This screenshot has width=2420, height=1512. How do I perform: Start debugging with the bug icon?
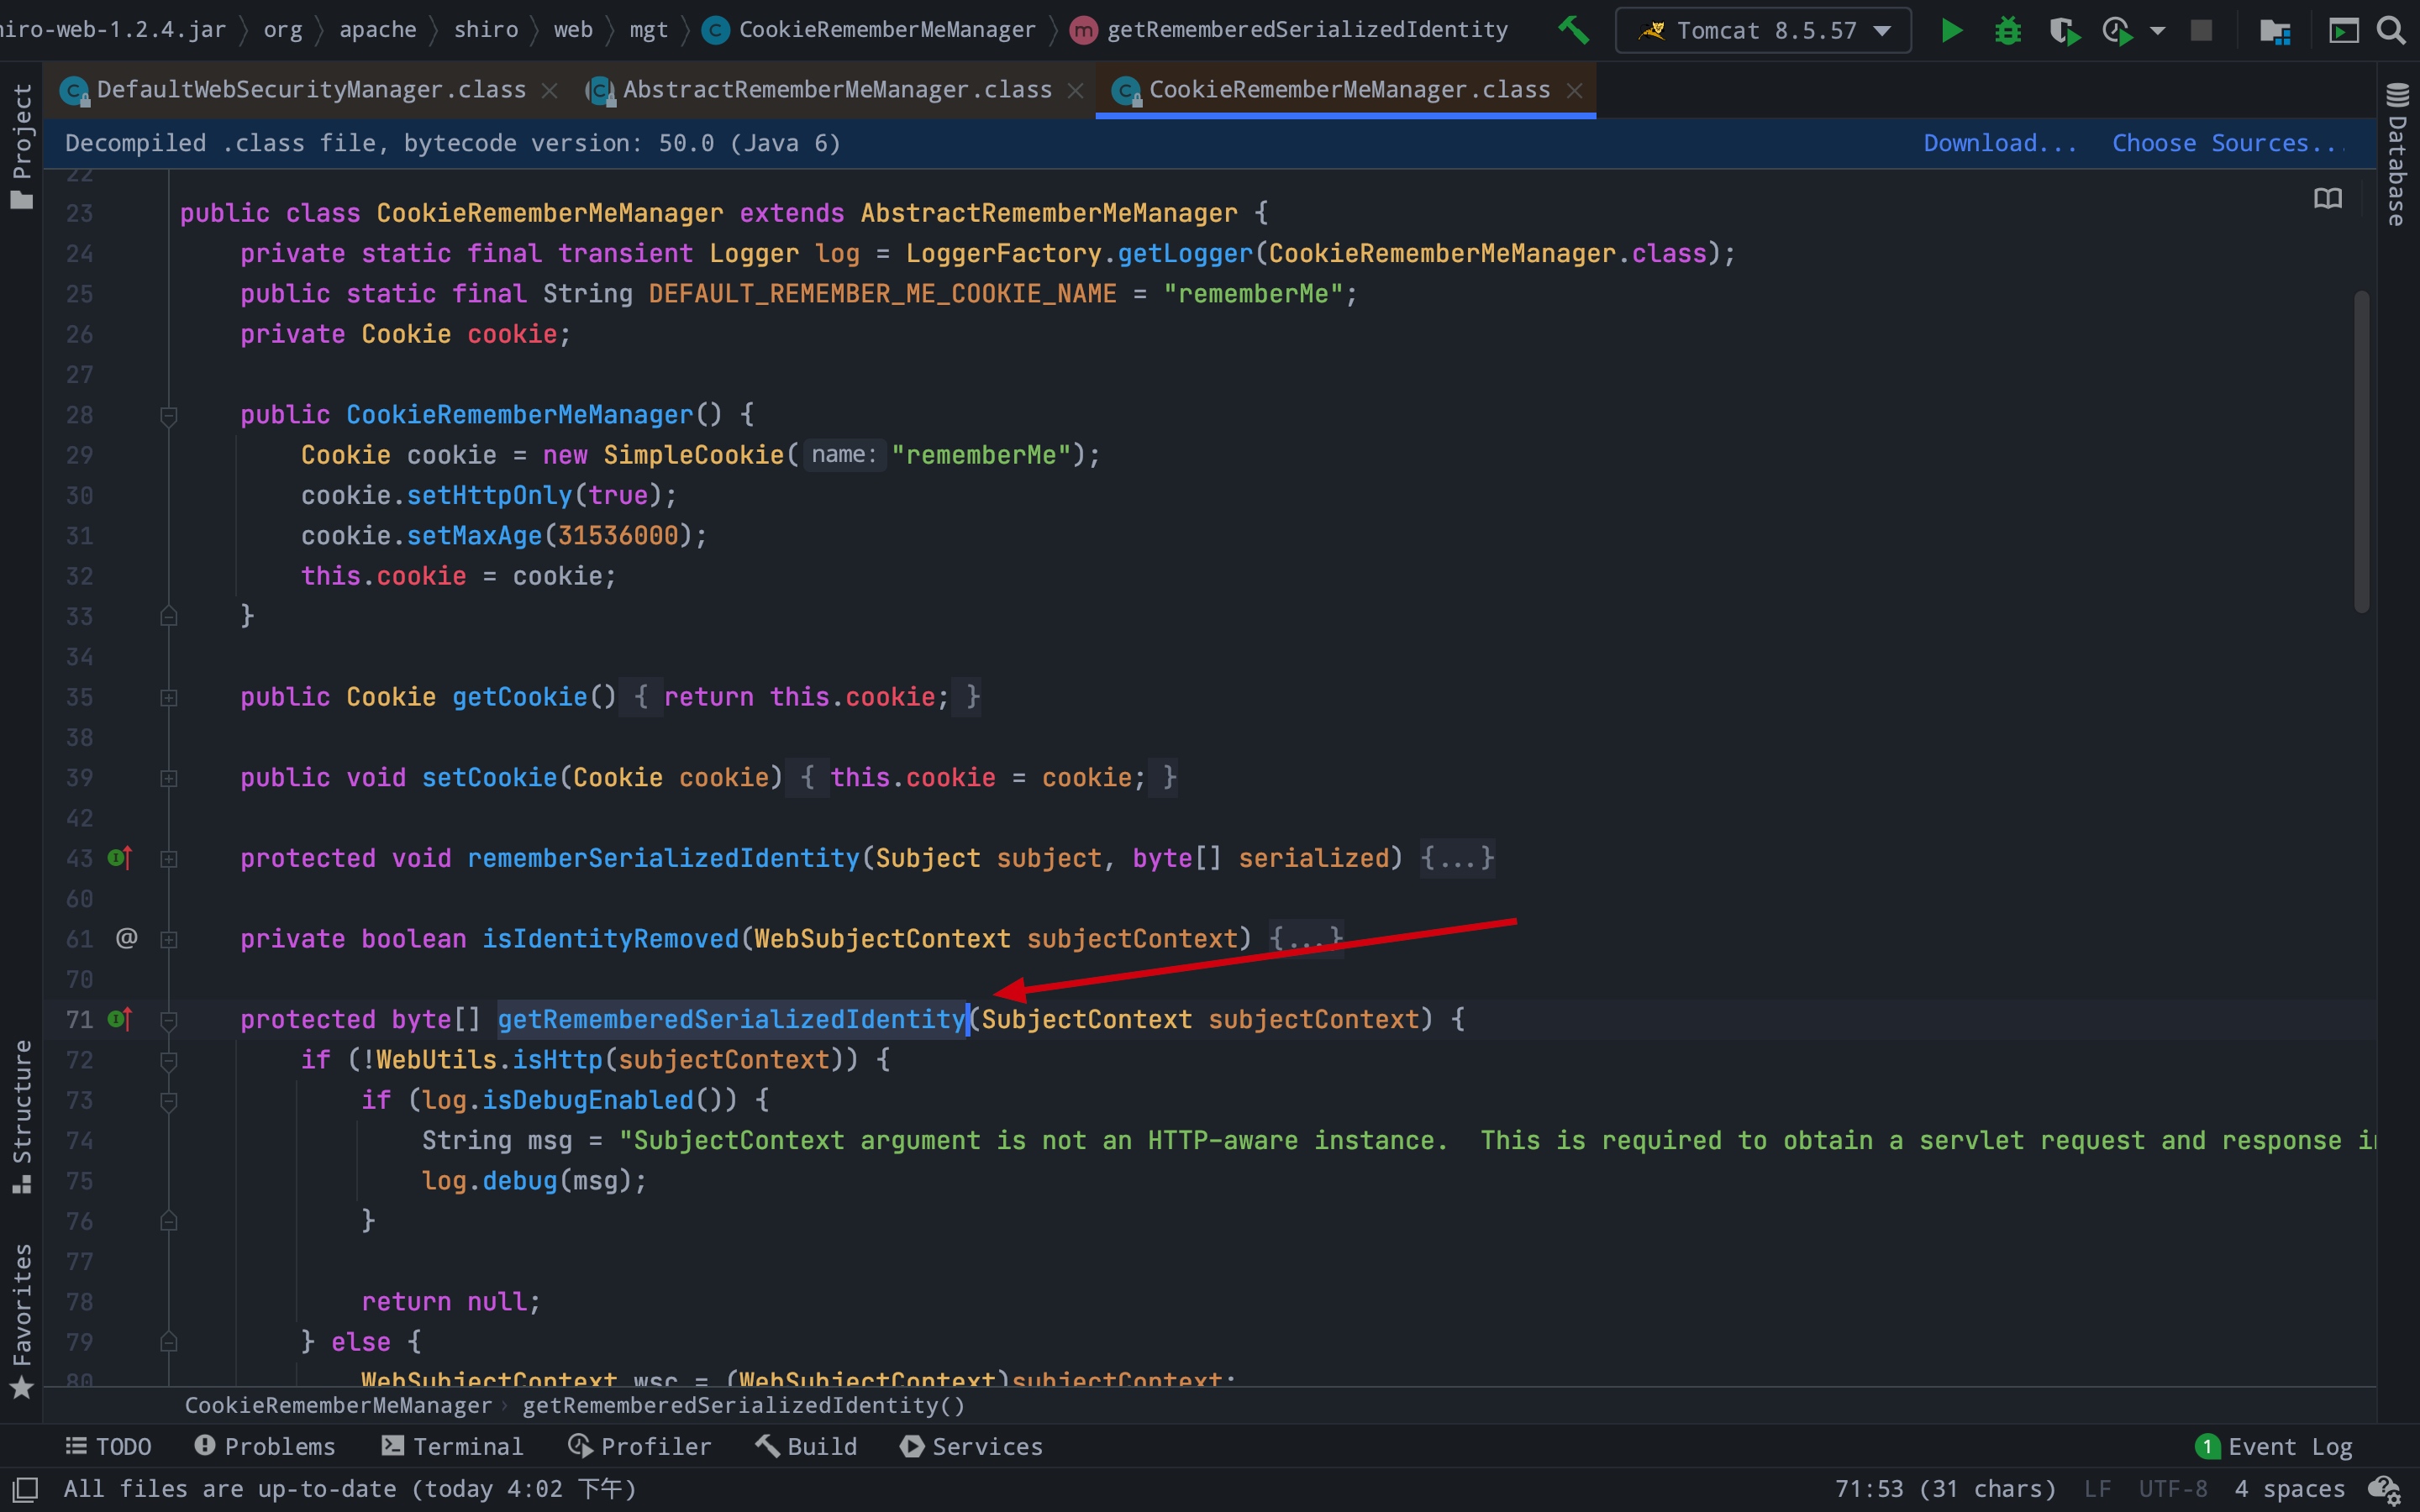(2007, 30)
